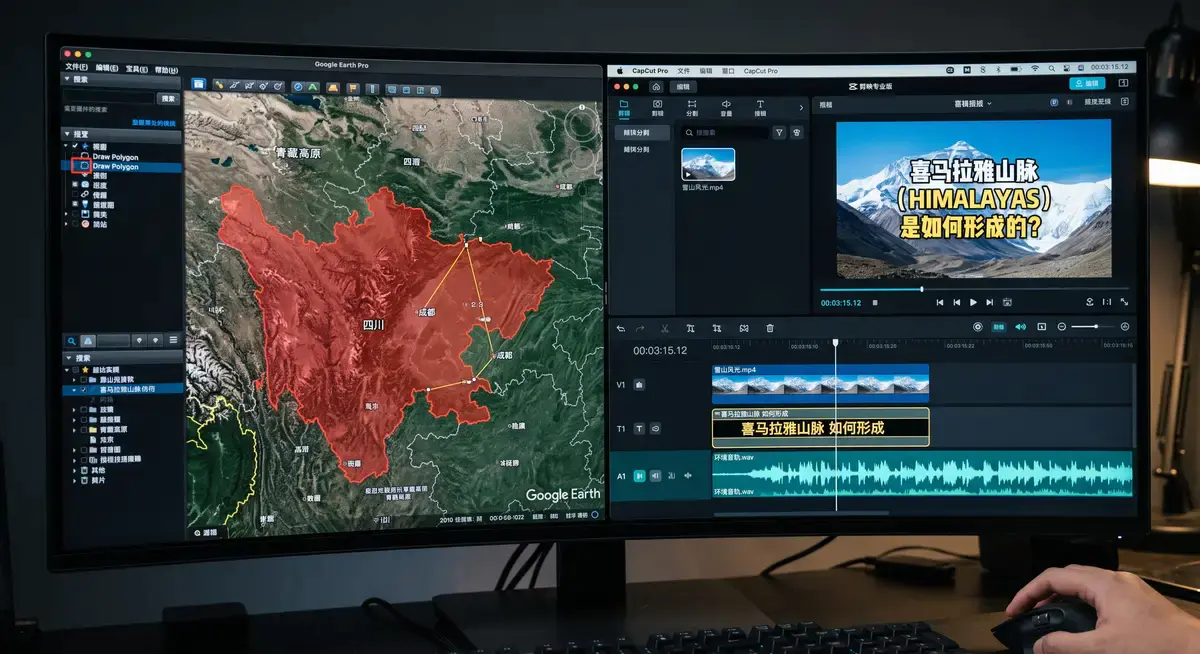This screenshot has width=1200, height=654.
Task: Open the preview title dropdown above the player
Action: coord(970,103)
